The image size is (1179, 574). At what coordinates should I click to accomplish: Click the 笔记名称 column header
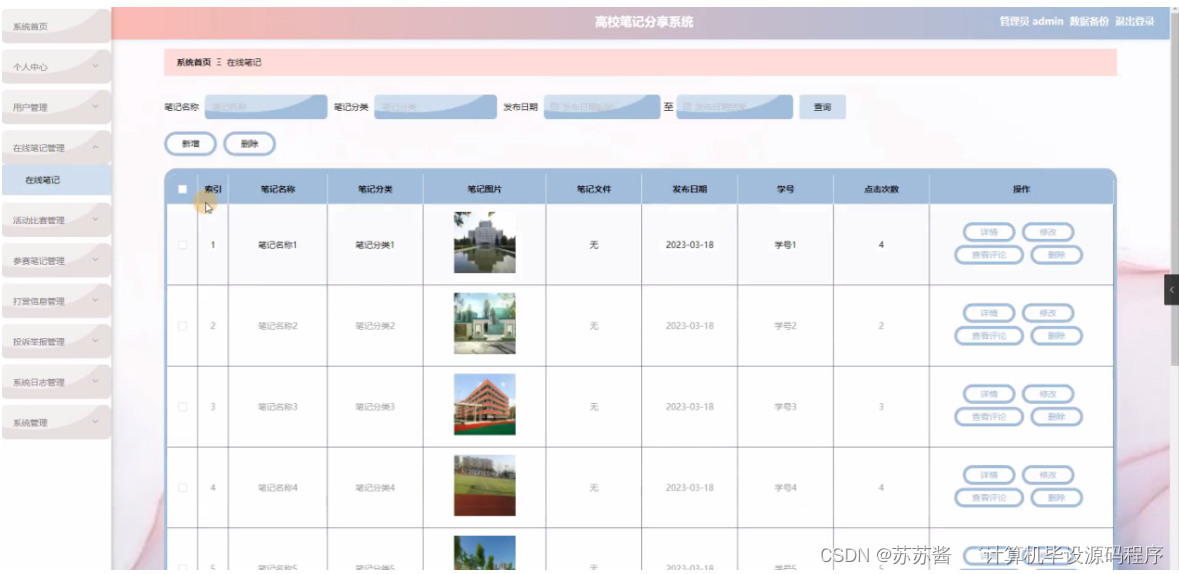277,189
